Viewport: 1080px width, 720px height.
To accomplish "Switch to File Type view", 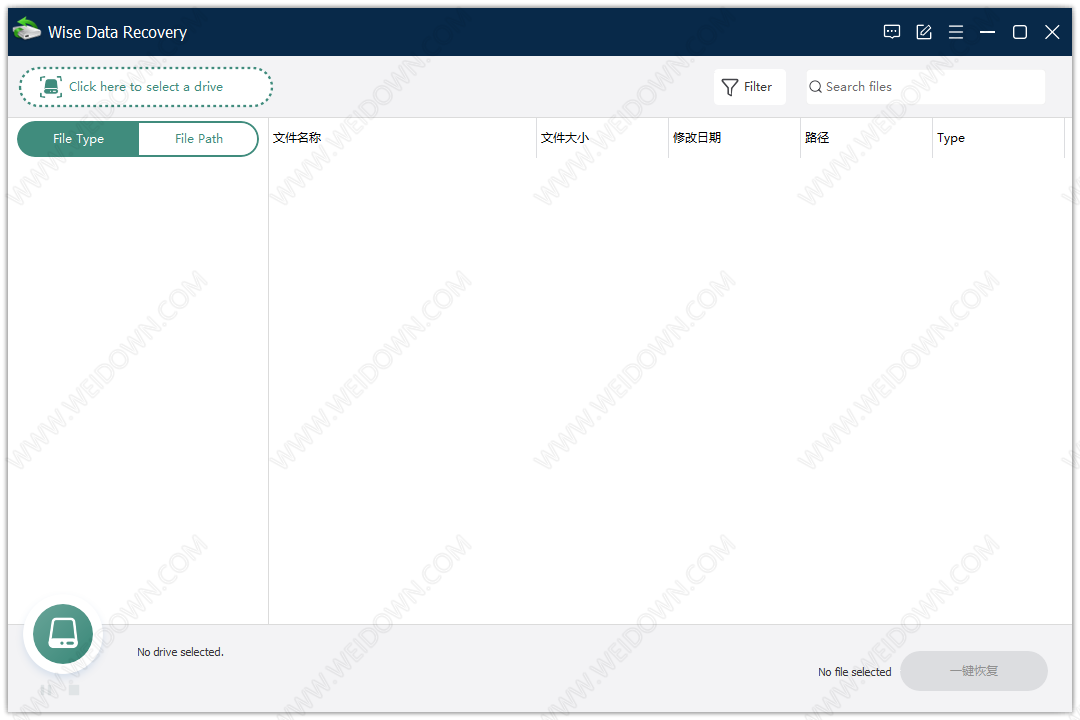I will click(x=78, y=139).
